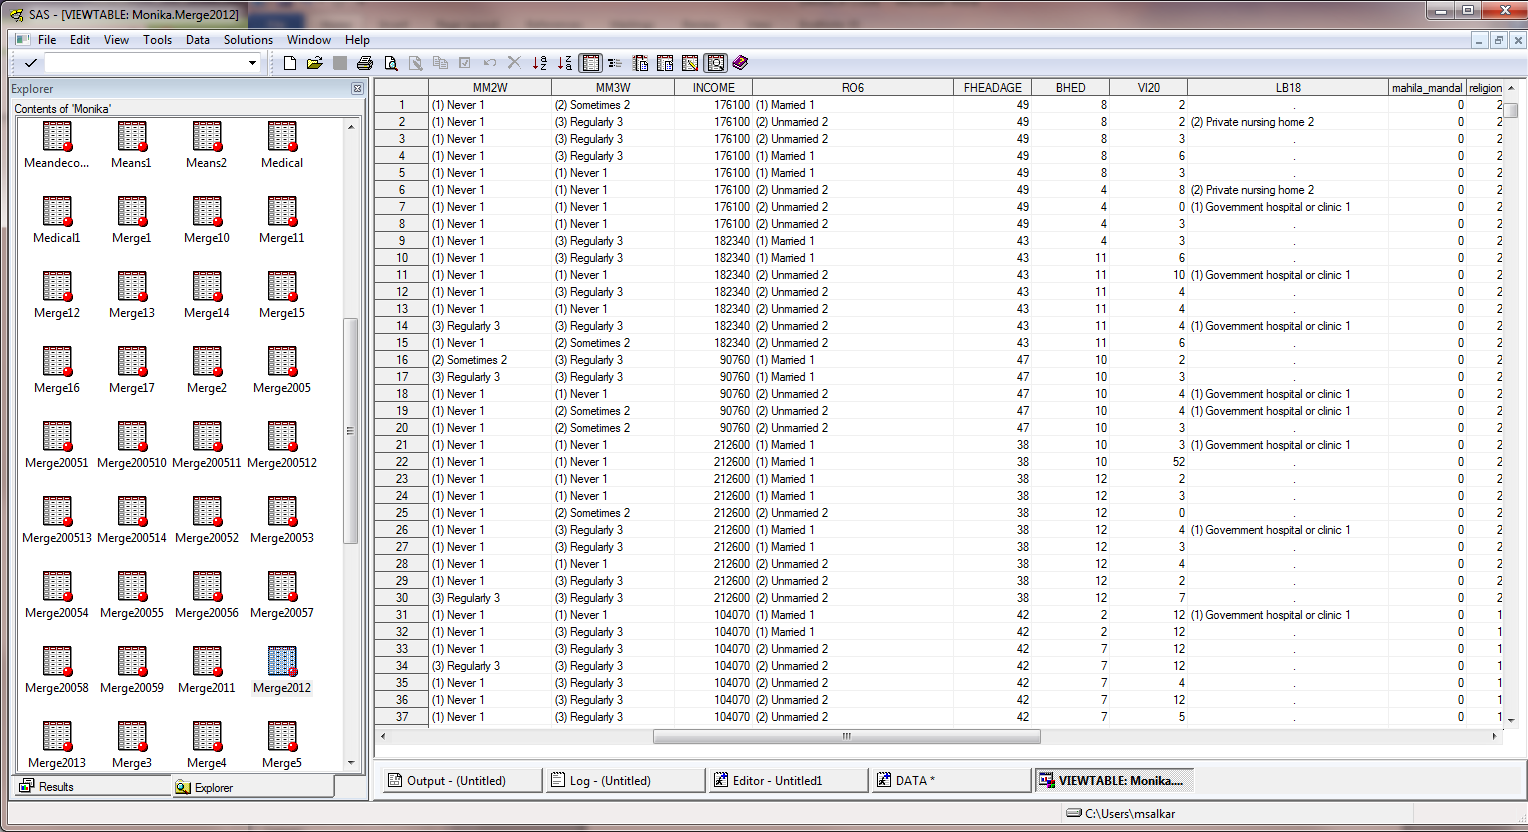Toggle Form View in the toolbar

click(615, 63)
